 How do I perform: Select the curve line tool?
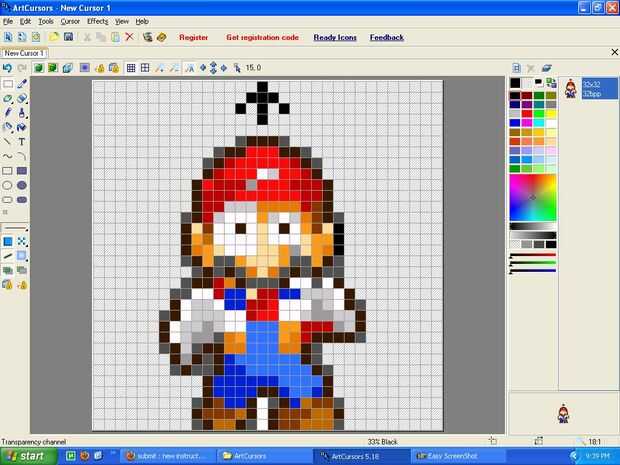[8, 156]
